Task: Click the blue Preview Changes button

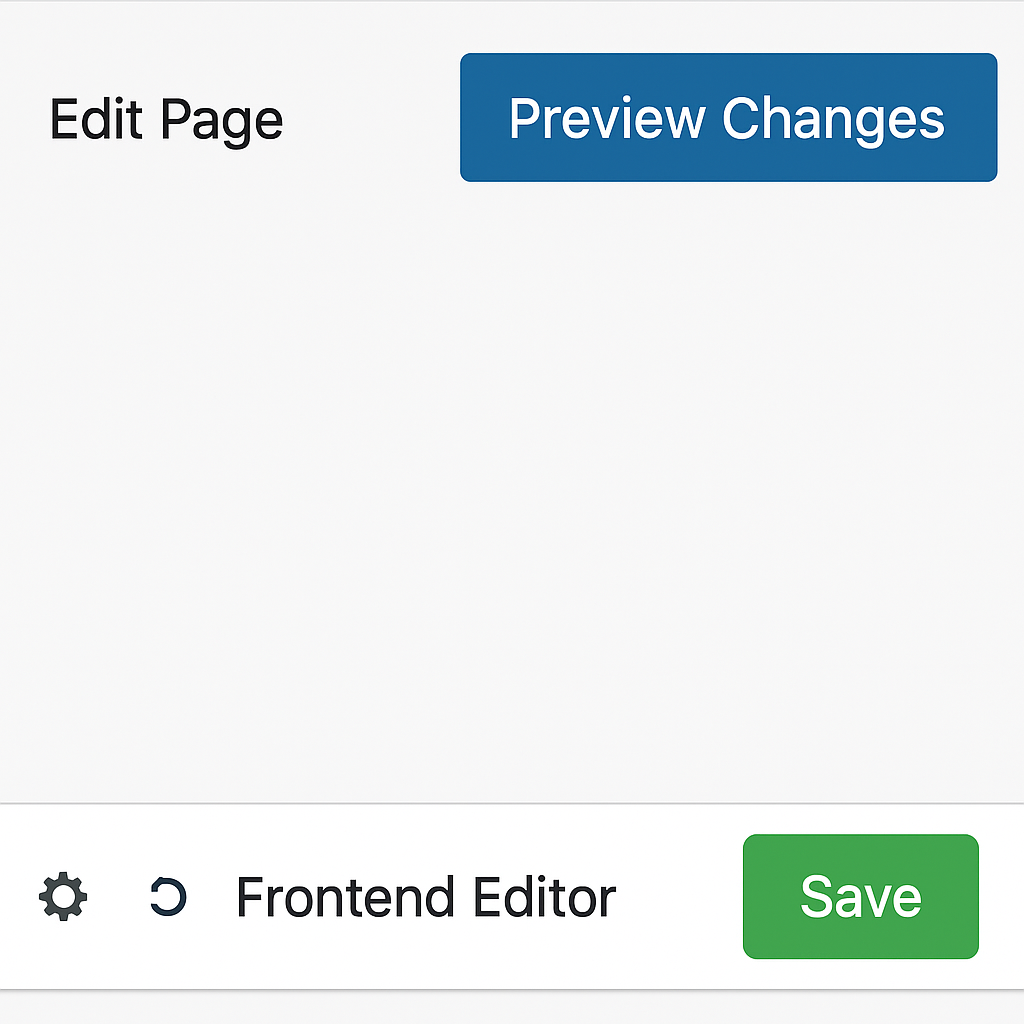Action: click(728, 118)
